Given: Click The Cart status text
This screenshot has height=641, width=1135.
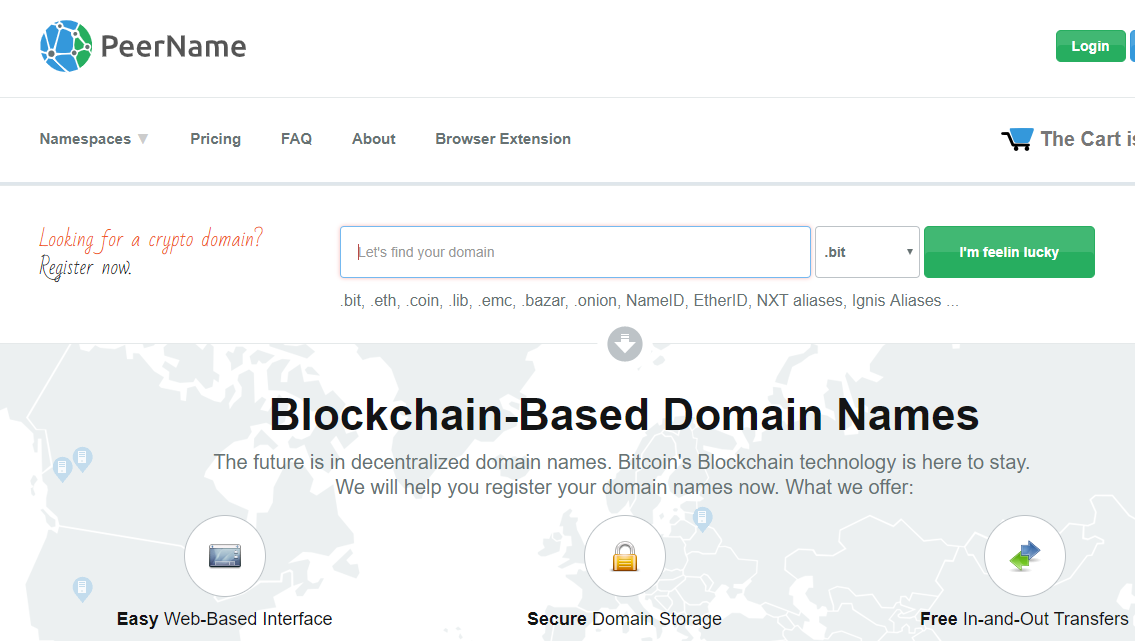Looking at the screenshot, I should pos(1087,139).
